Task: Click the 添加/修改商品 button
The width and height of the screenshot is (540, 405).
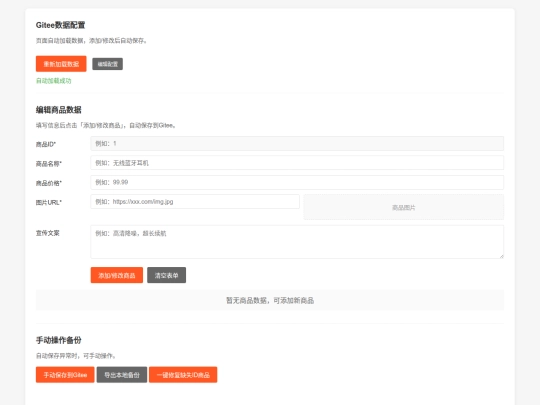Action: click(117, 275)
